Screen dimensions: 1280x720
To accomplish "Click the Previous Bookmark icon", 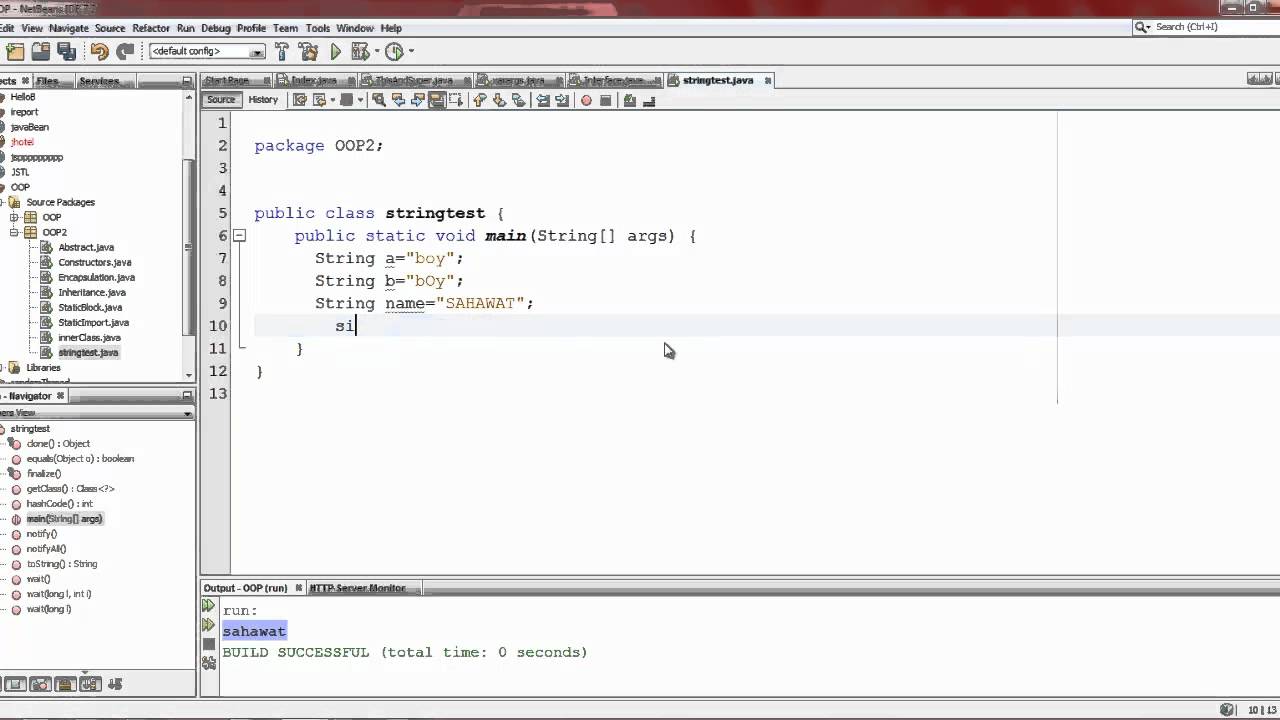I will pos(479,100).
